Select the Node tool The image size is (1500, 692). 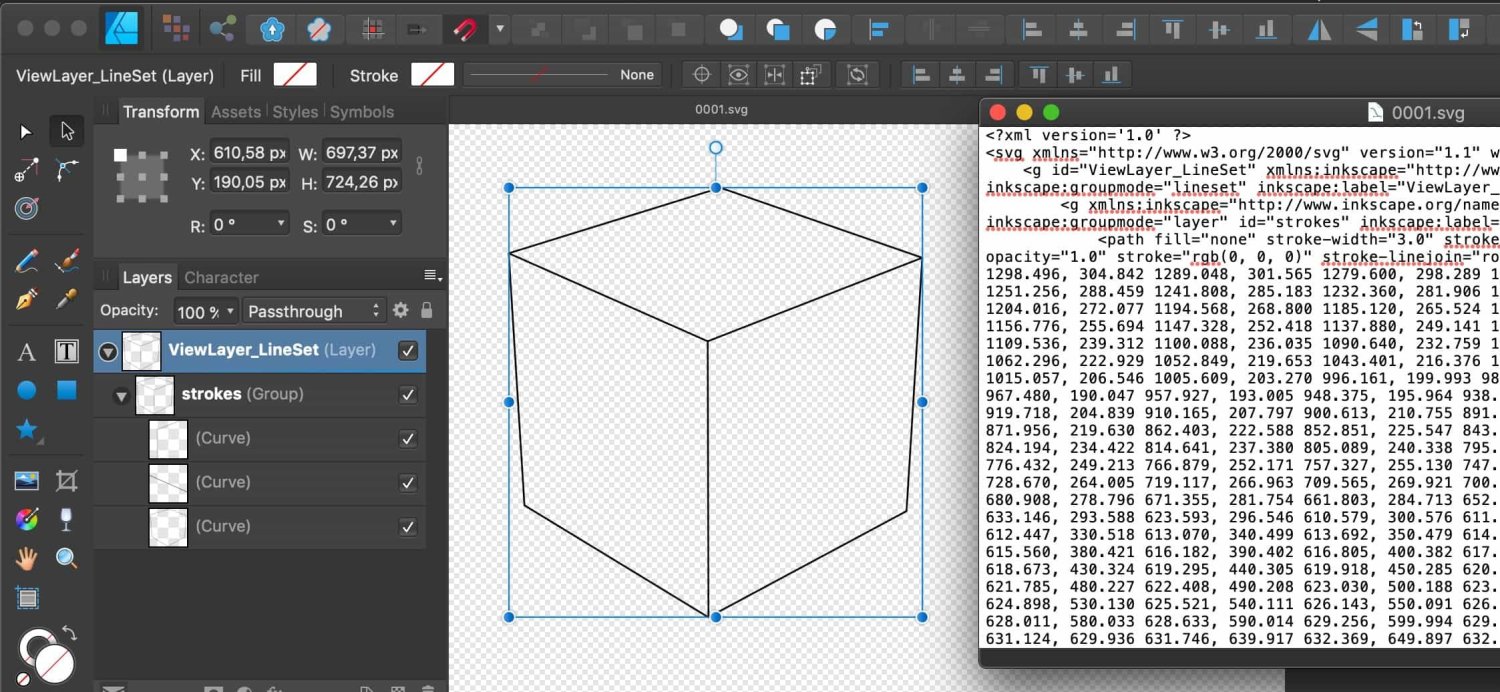point(66,130)
